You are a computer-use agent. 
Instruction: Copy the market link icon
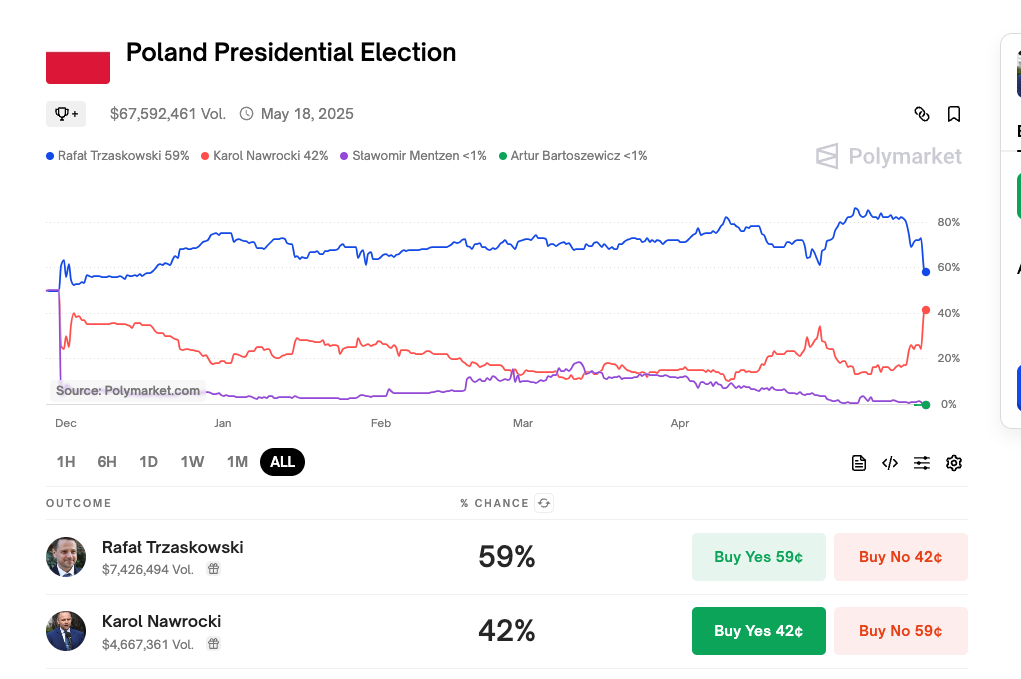[922, 114]
